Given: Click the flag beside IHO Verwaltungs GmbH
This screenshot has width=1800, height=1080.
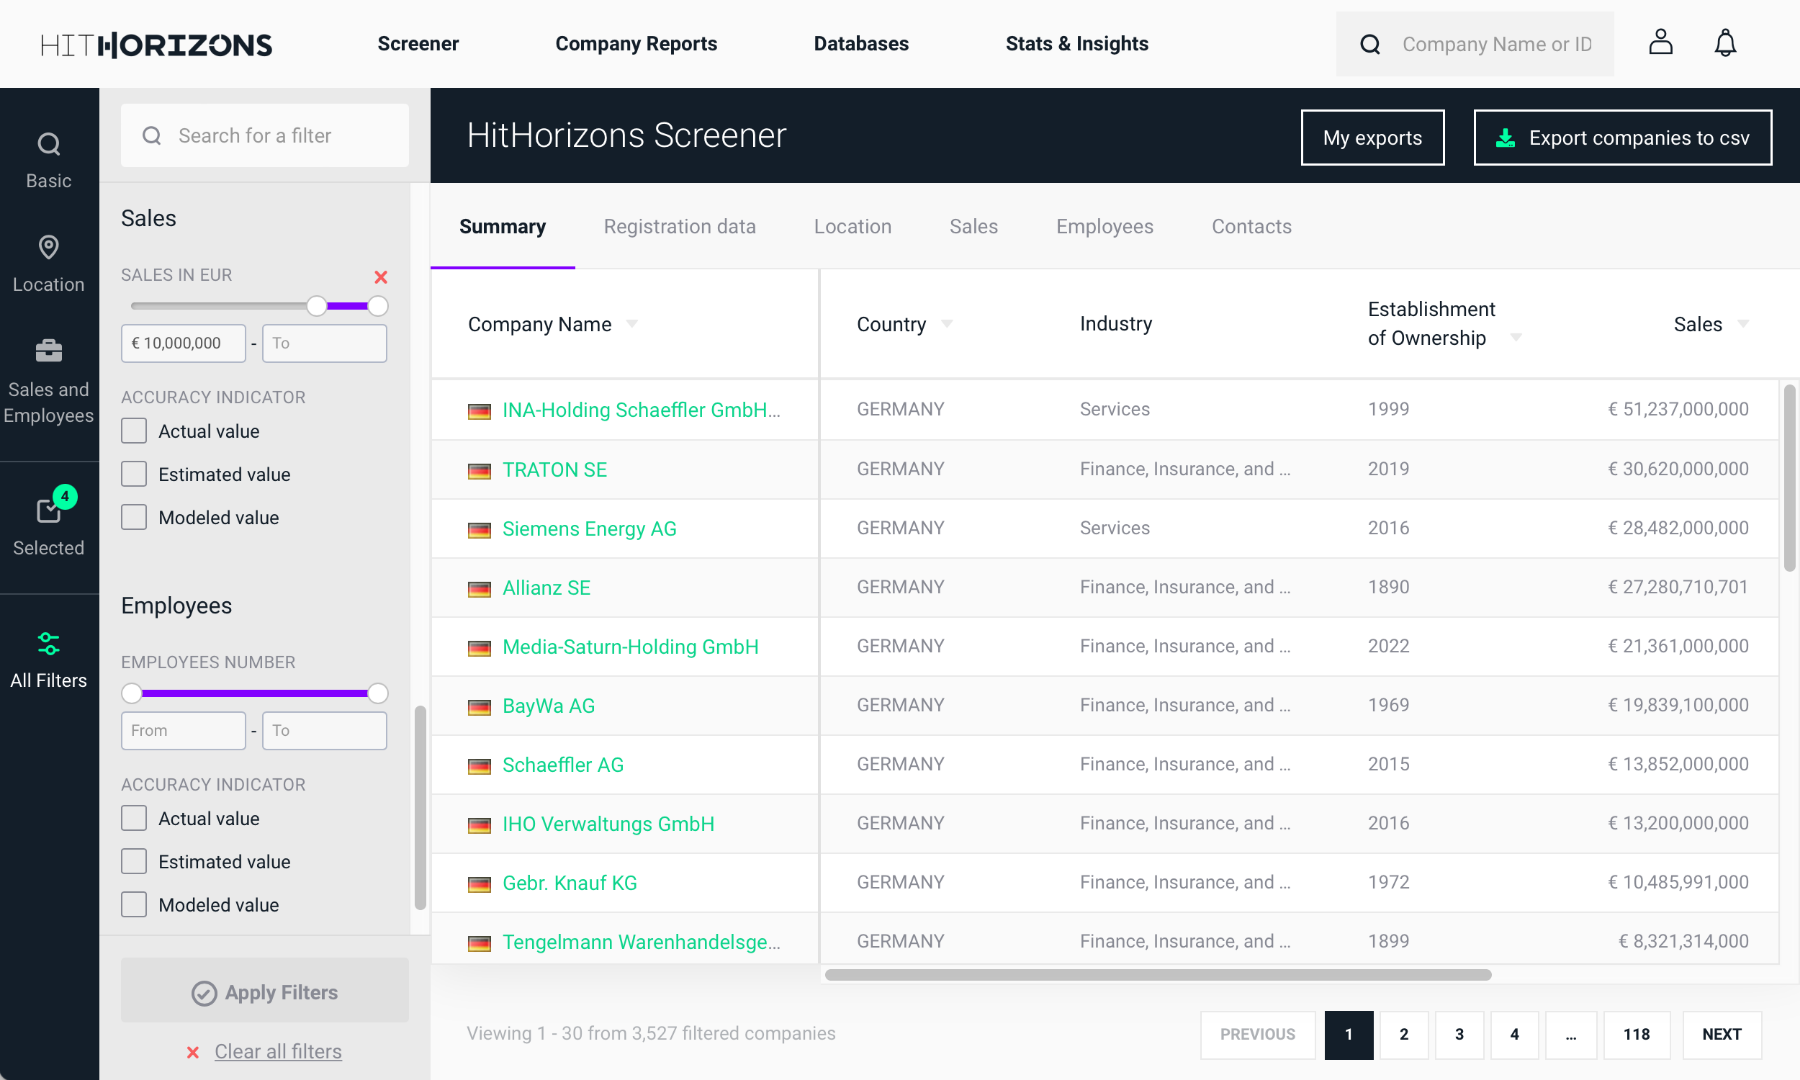Looking at the screenshot, I should 480,825.
